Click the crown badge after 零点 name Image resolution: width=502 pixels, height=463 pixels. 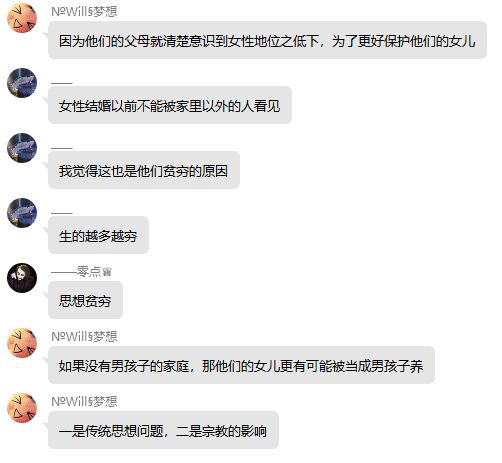[107, 272]
